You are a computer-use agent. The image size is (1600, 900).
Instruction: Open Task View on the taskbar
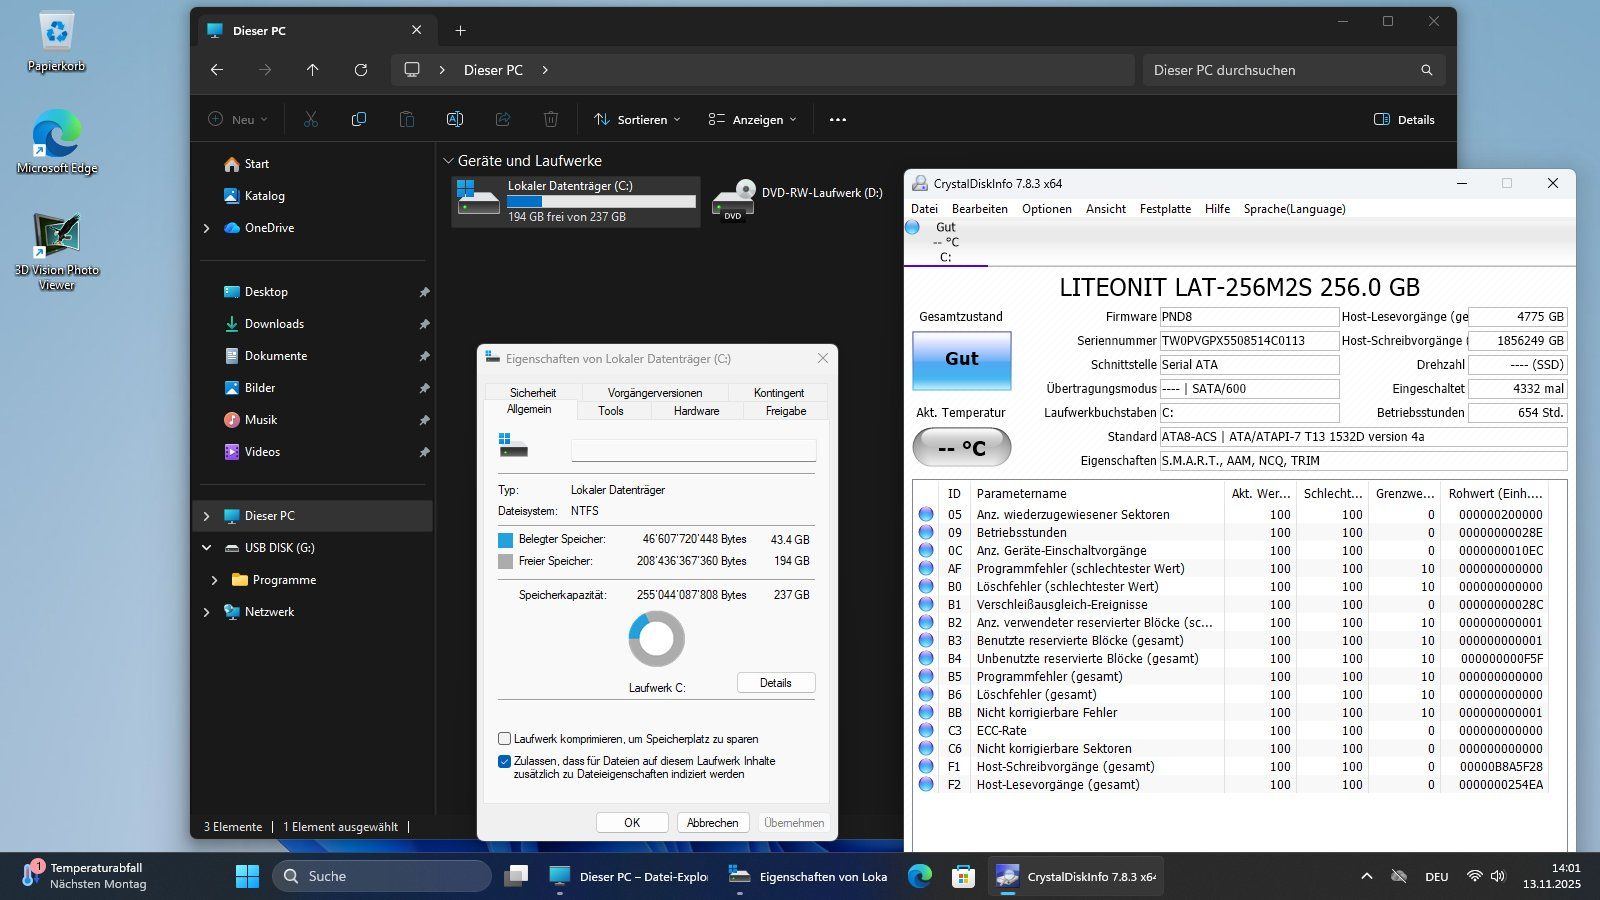pos(516,876)
